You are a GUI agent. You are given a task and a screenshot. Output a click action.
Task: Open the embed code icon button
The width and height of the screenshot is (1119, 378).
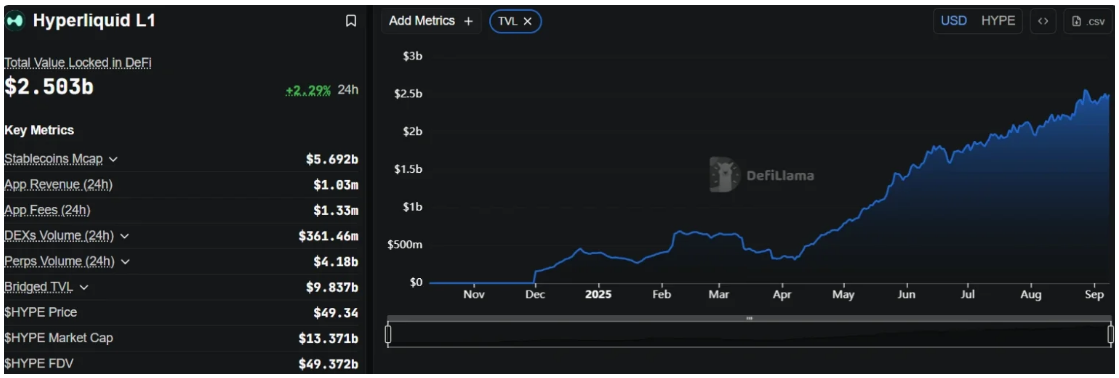(1043, 21)
